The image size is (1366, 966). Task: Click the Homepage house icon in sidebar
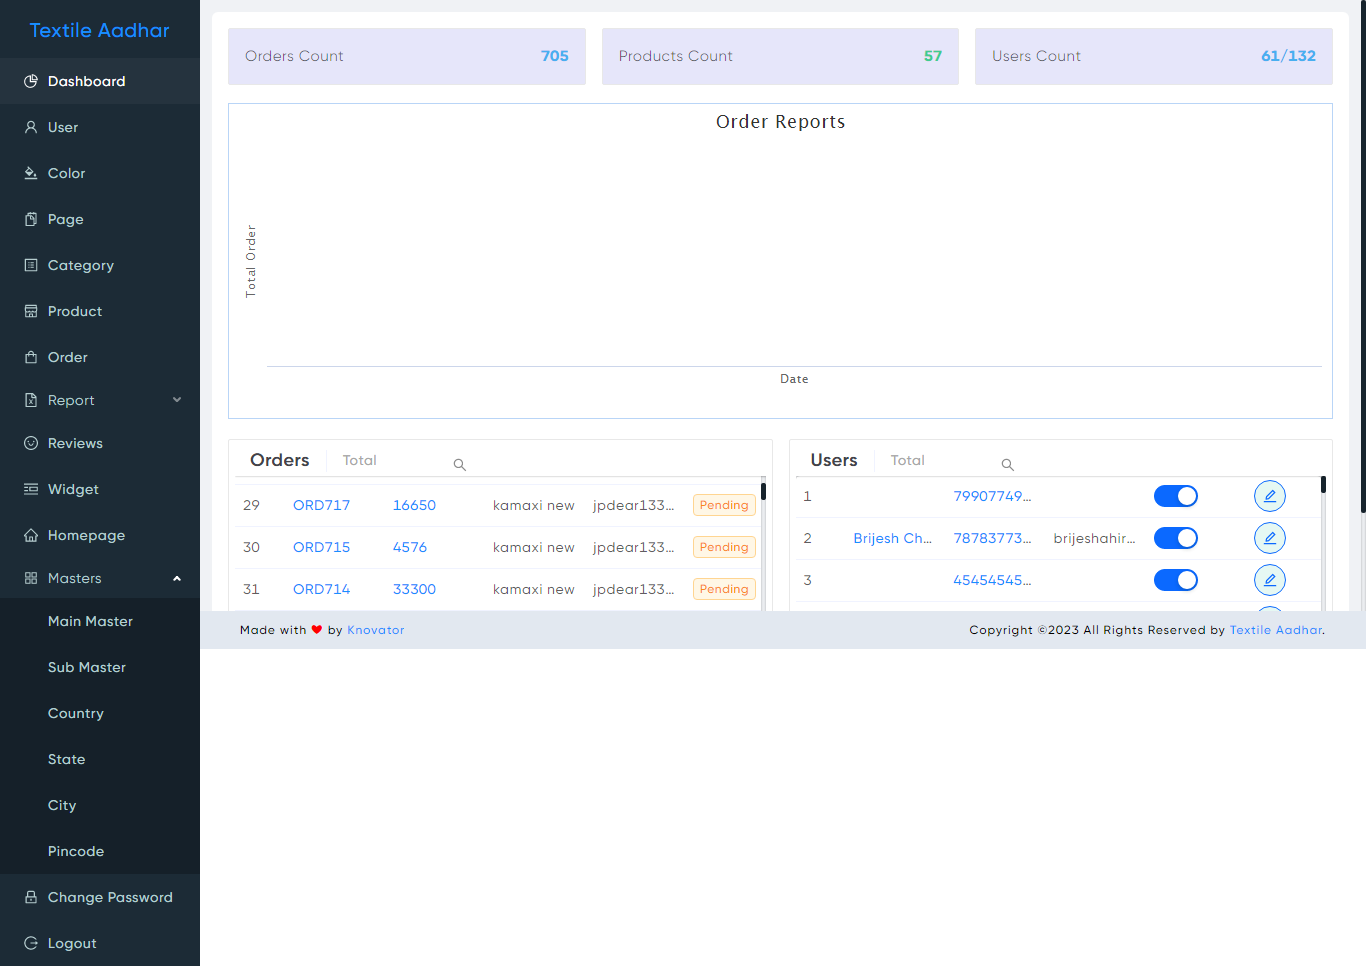31,535
